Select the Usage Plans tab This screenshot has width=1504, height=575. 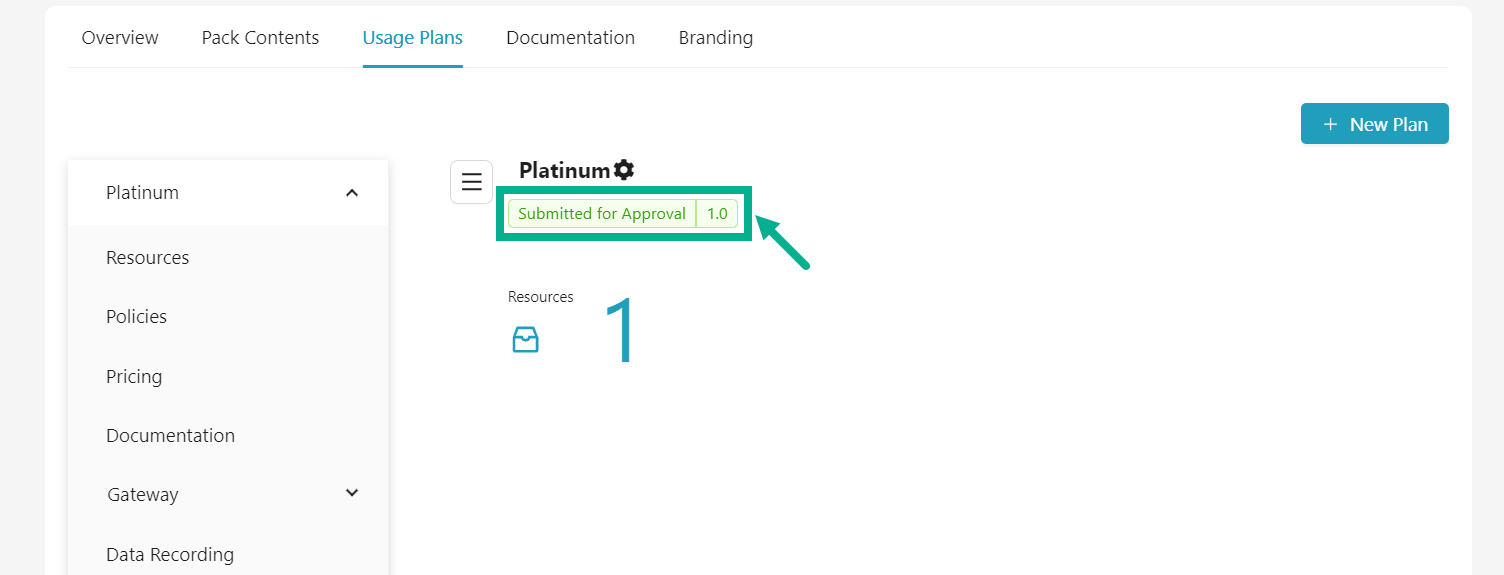coord(412,38)
